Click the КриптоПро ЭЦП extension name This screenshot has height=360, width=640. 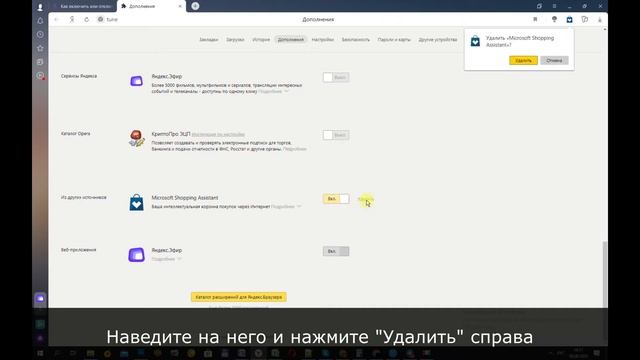point(171,134)
